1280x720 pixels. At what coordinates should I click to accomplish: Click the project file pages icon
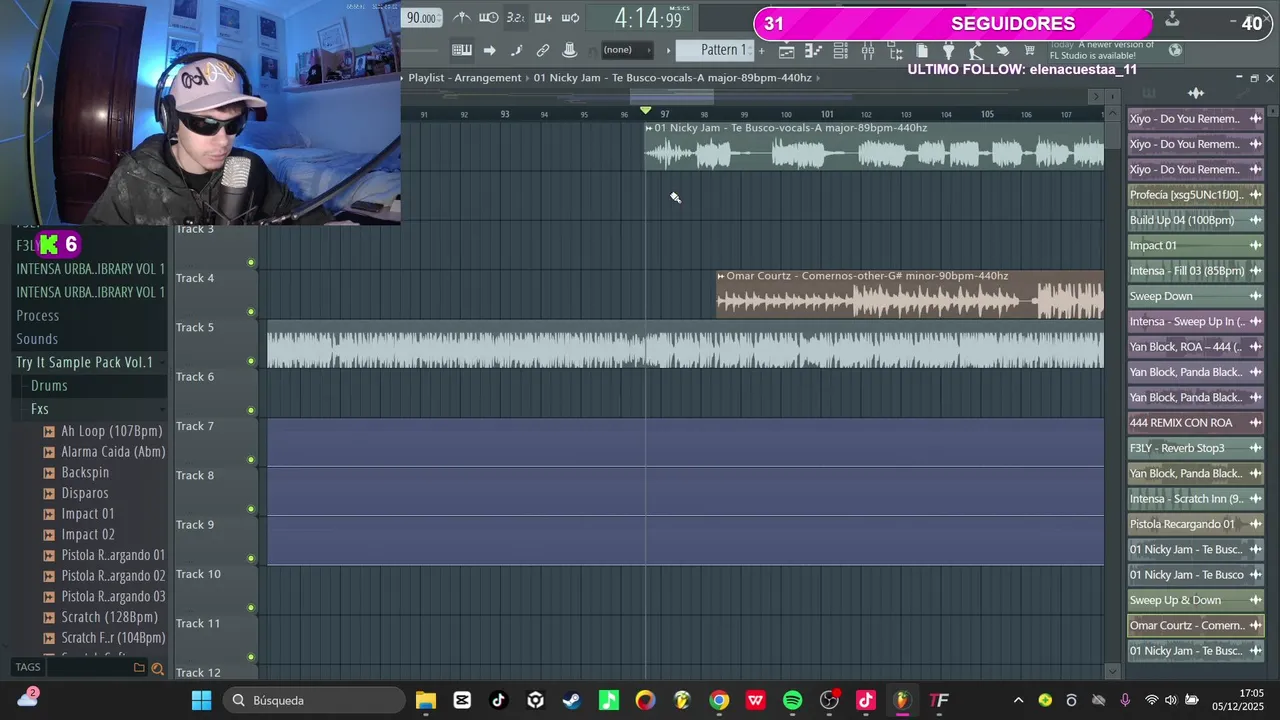[922, 50]
